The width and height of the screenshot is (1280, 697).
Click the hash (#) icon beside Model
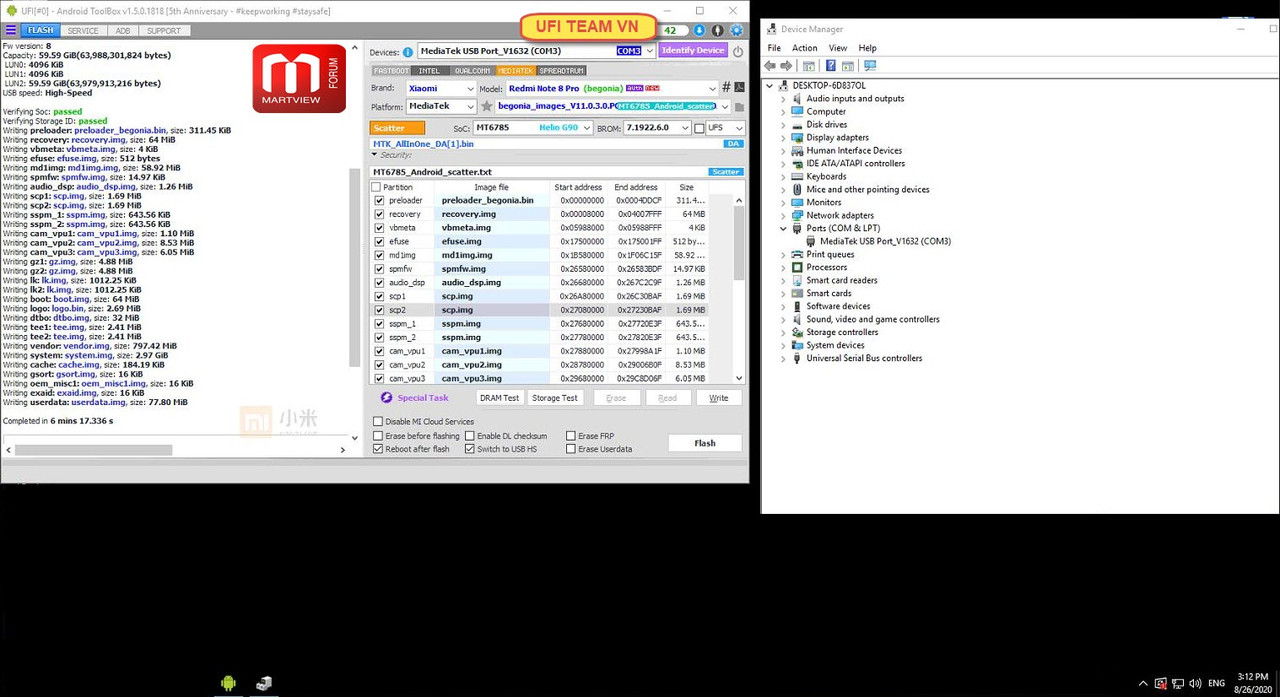point(727,88)
